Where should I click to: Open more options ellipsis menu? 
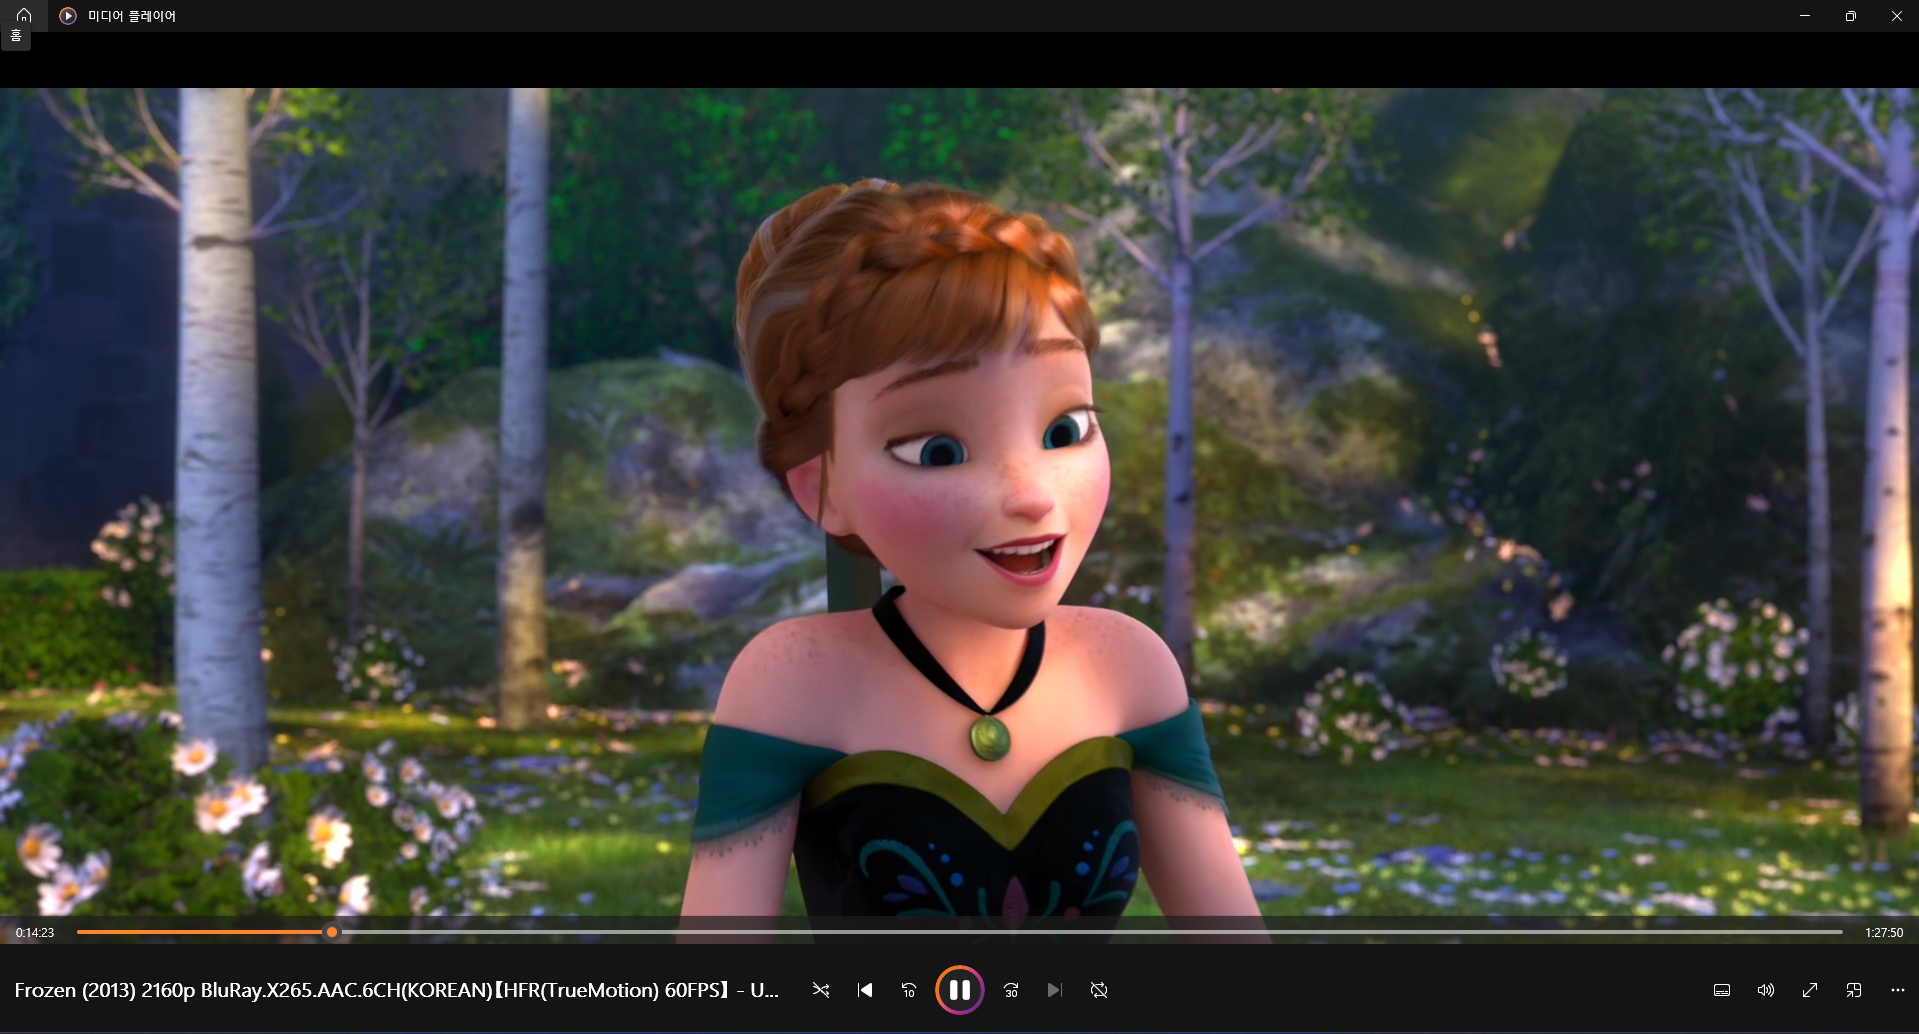(1898, 990)
